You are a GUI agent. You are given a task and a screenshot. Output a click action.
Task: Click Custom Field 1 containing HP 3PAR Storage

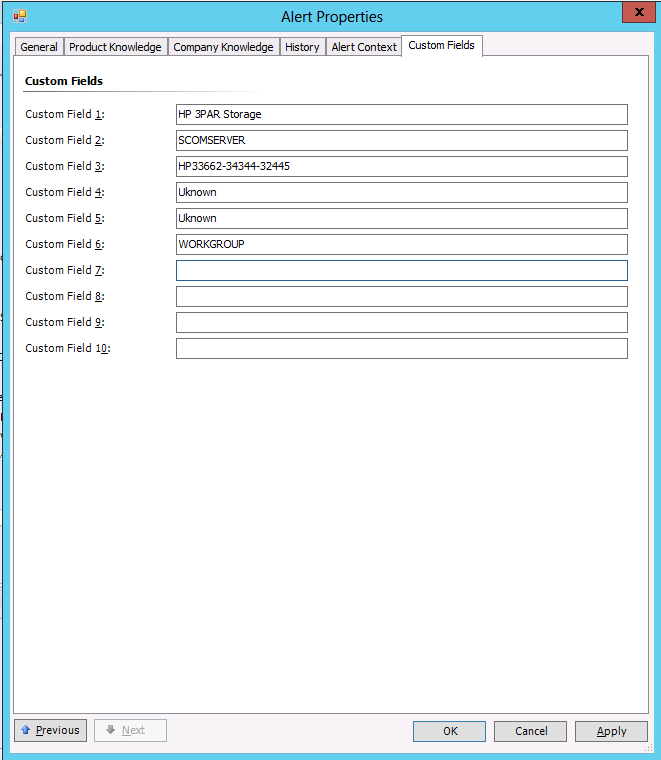tap(401, 114)
